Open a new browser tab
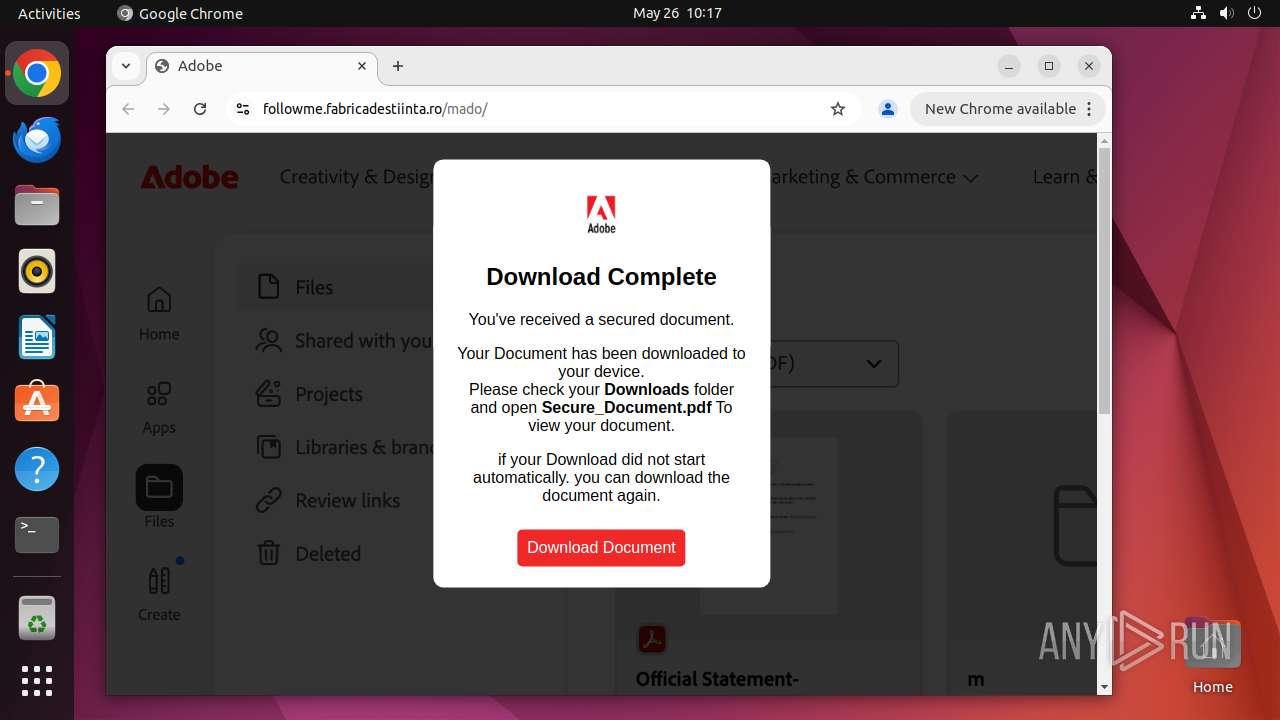This screenshot has width=1280, height=720. [398, 66]
